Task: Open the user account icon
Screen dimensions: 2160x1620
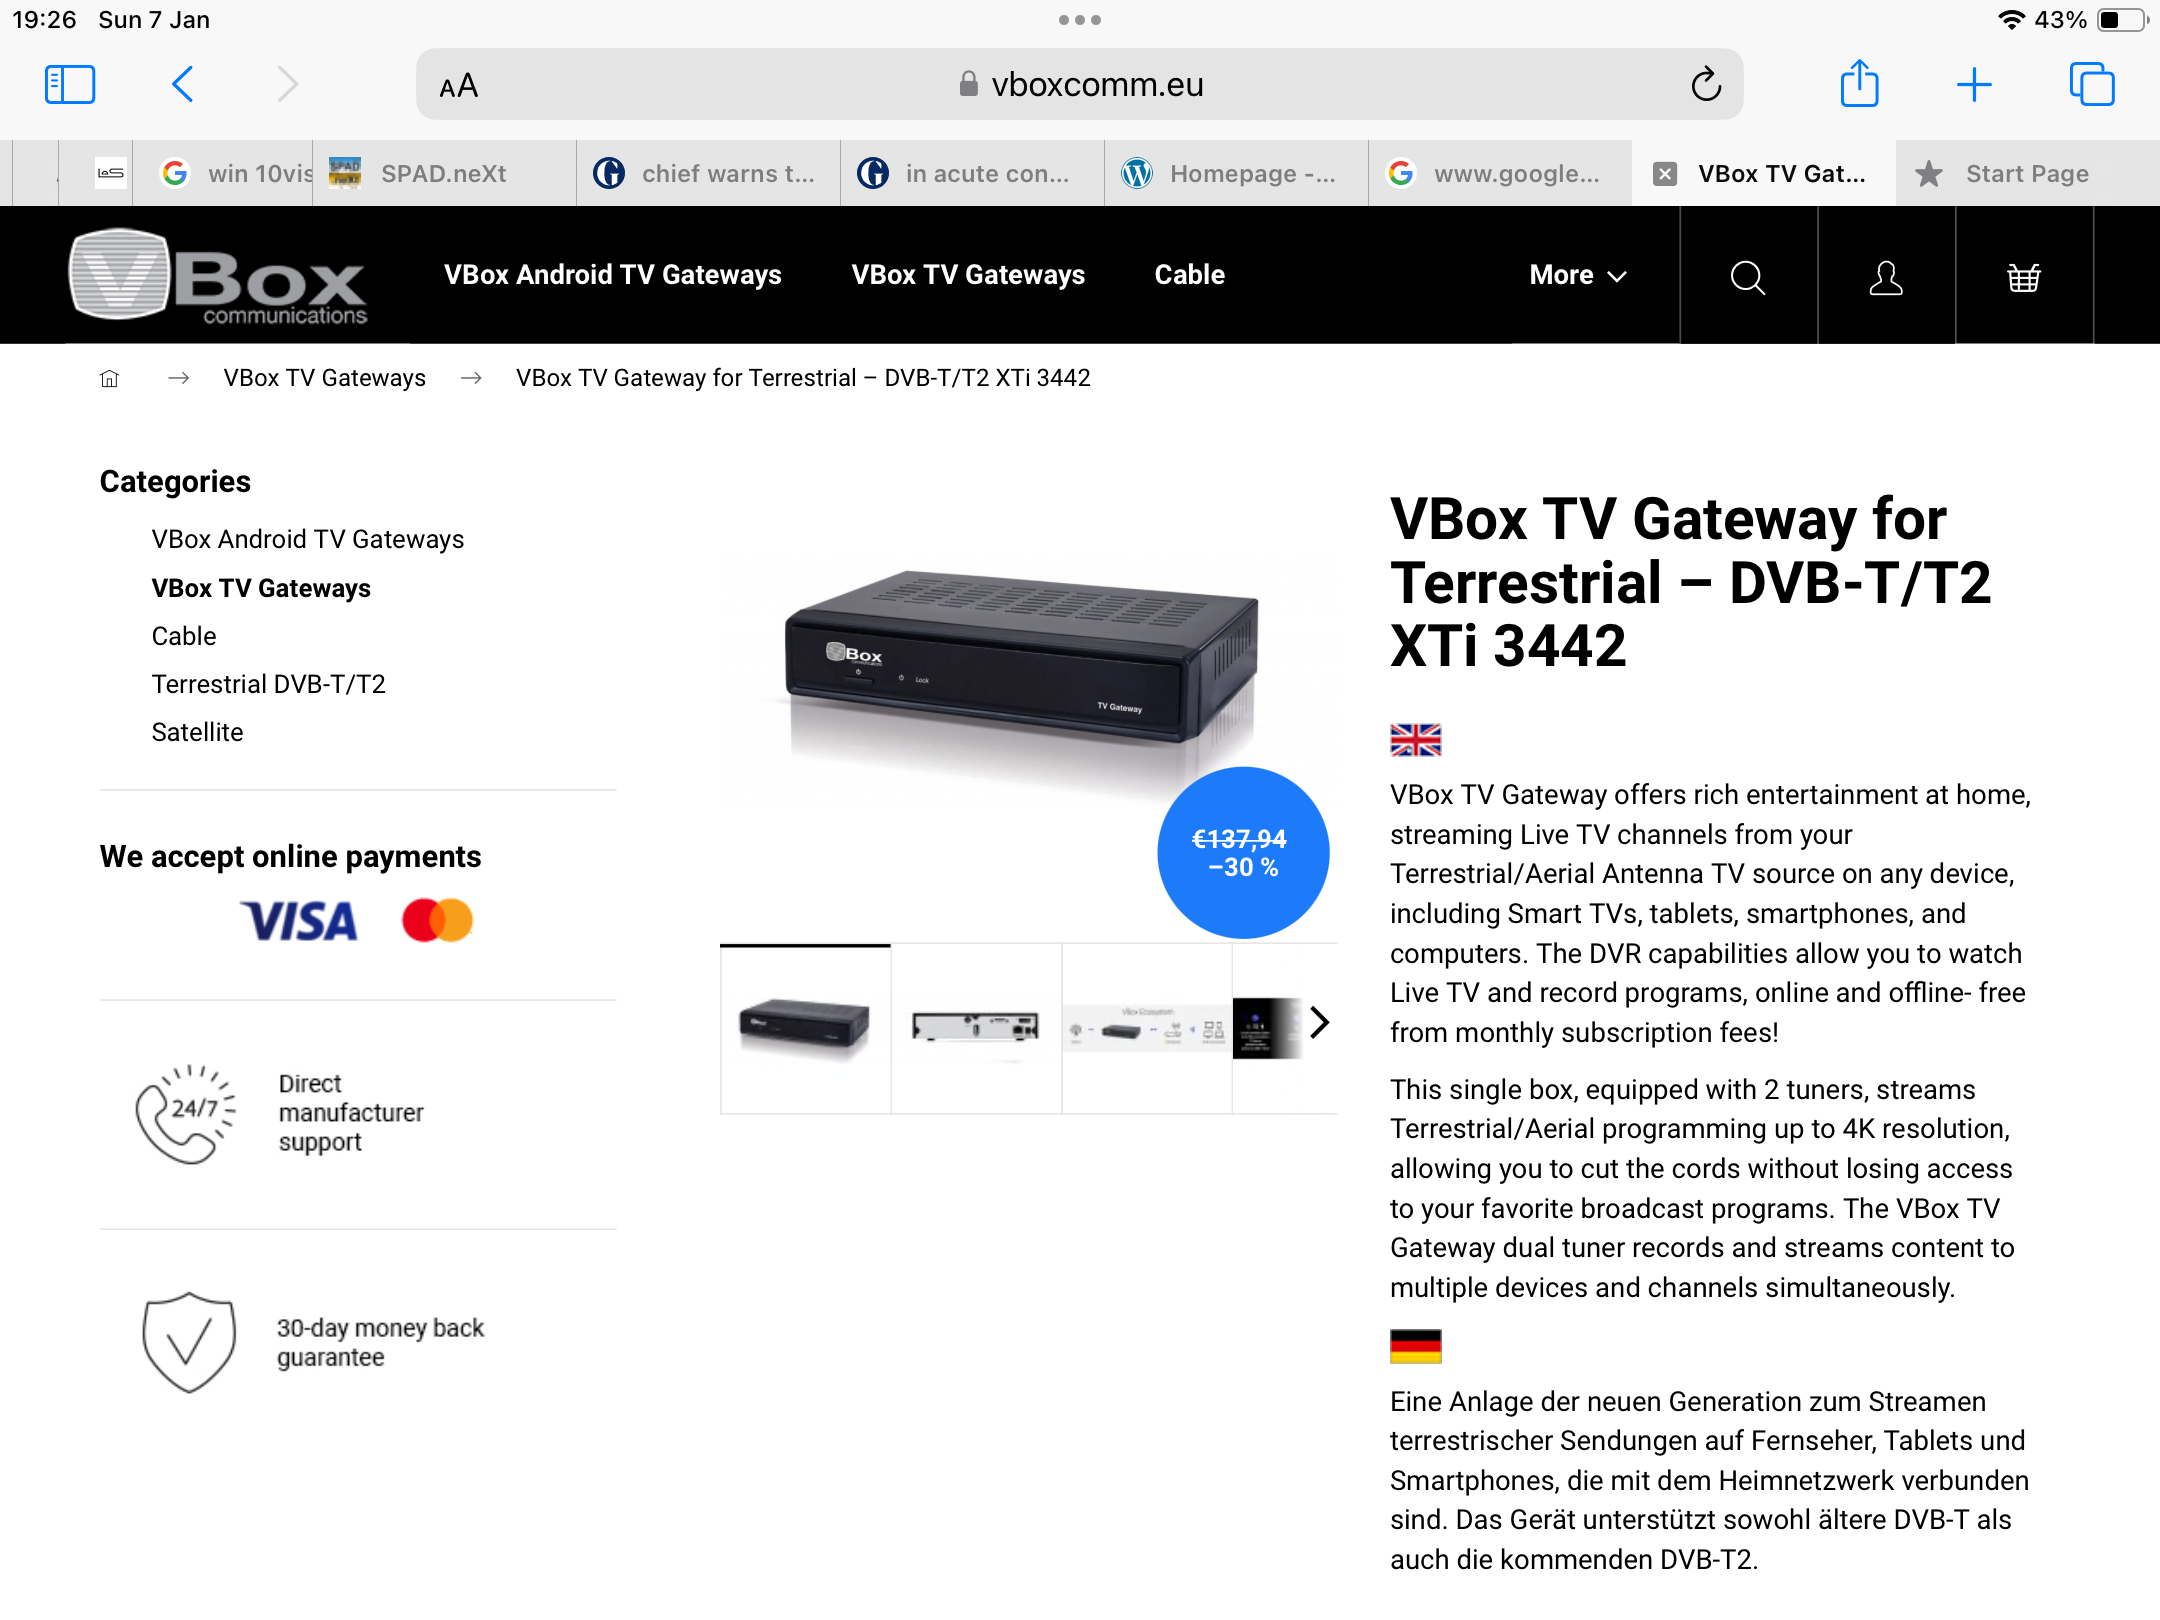Action: 1886,277
